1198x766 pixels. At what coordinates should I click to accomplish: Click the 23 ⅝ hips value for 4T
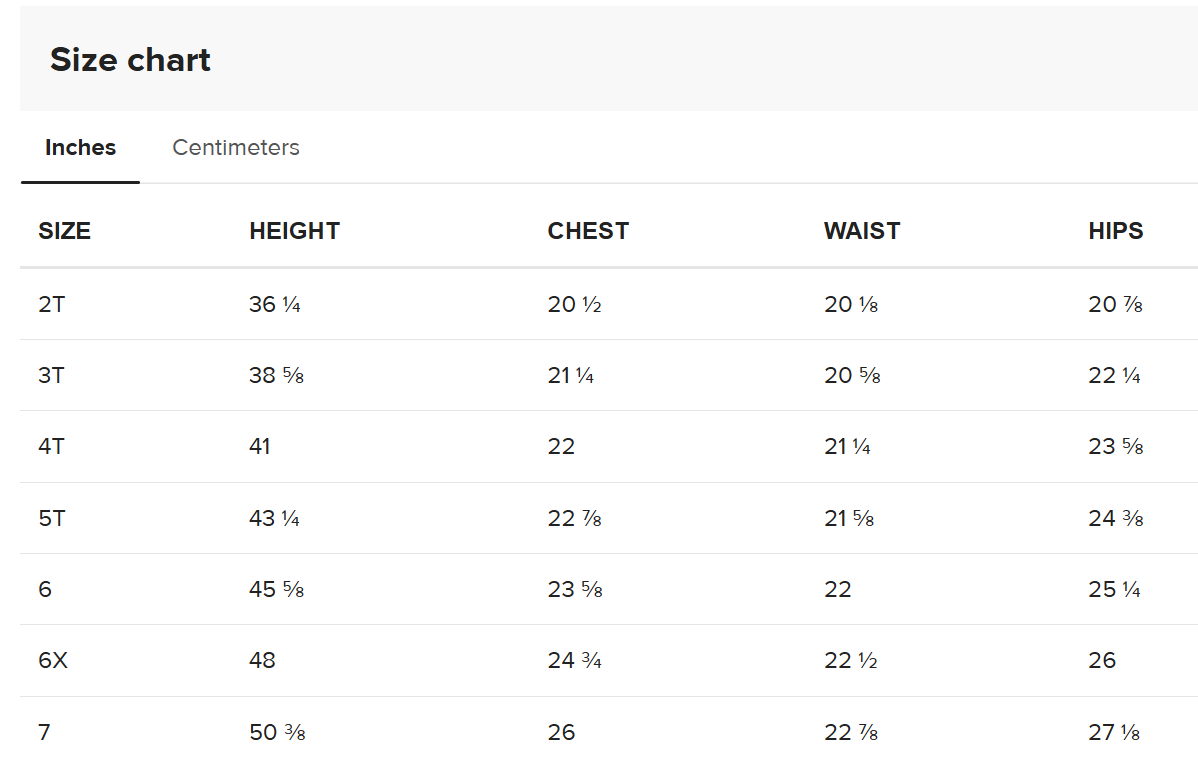[1115, 446]
